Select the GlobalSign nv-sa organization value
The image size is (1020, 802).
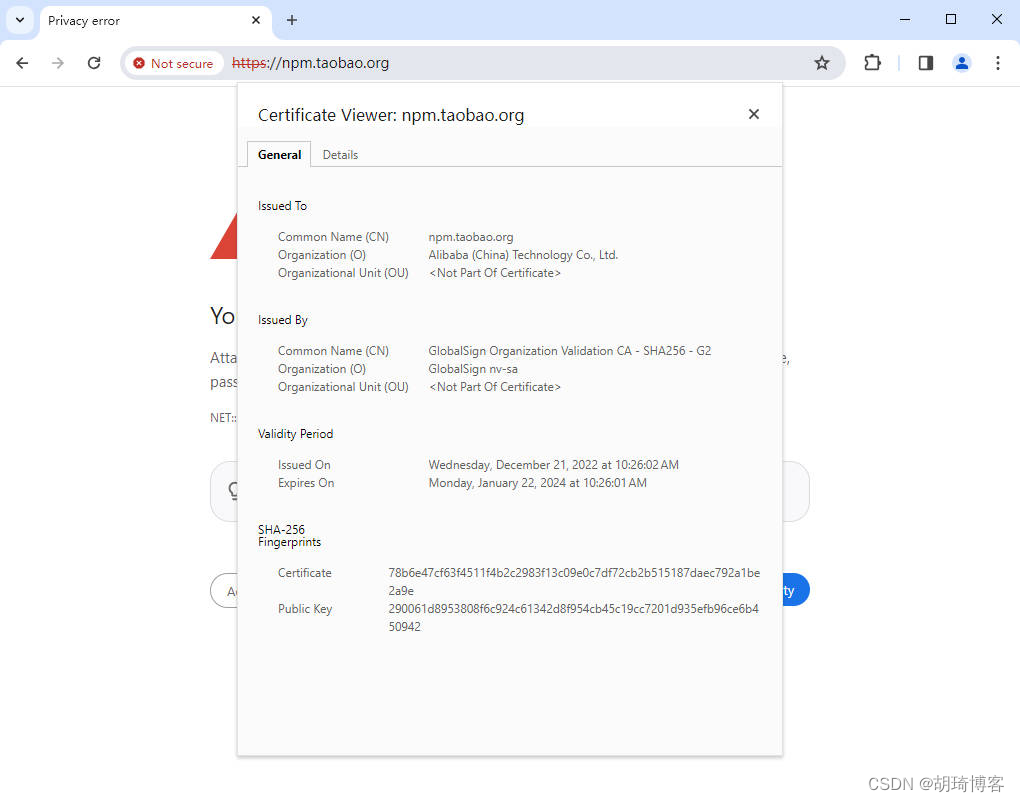(x=473, y=369)
